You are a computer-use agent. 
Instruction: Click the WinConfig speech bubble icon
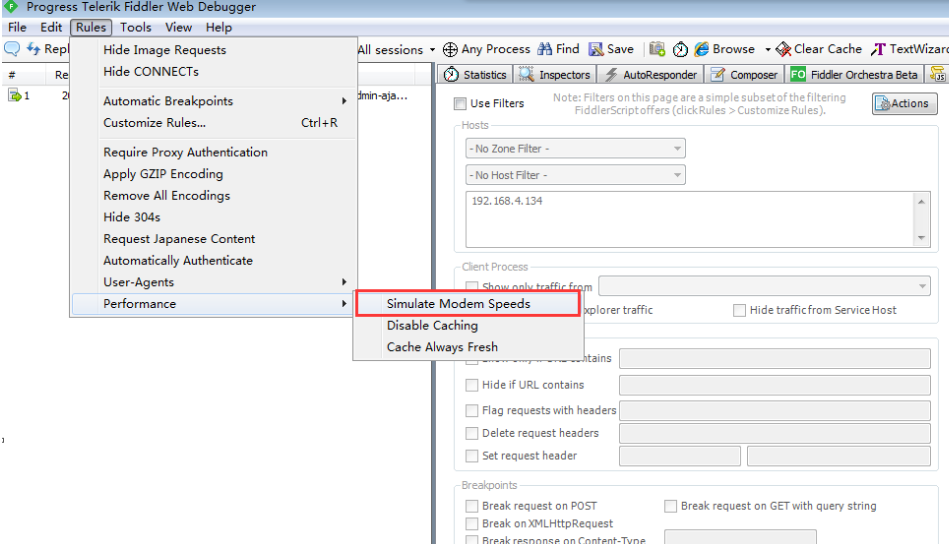[x=11, y=48]
